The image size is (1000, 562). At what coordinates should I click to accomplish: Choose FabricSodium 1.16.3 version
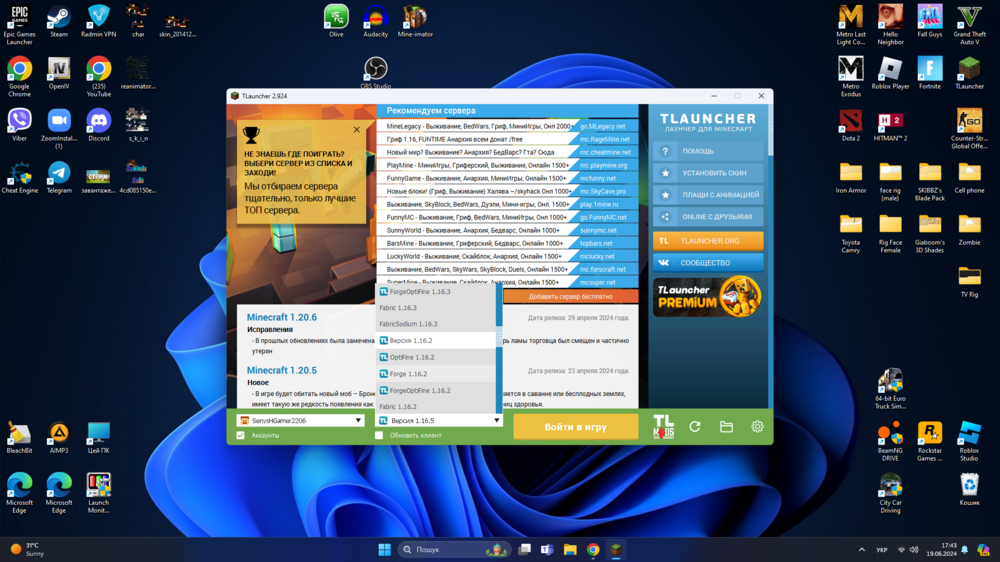pyautogui.click(x=436, y=324)
